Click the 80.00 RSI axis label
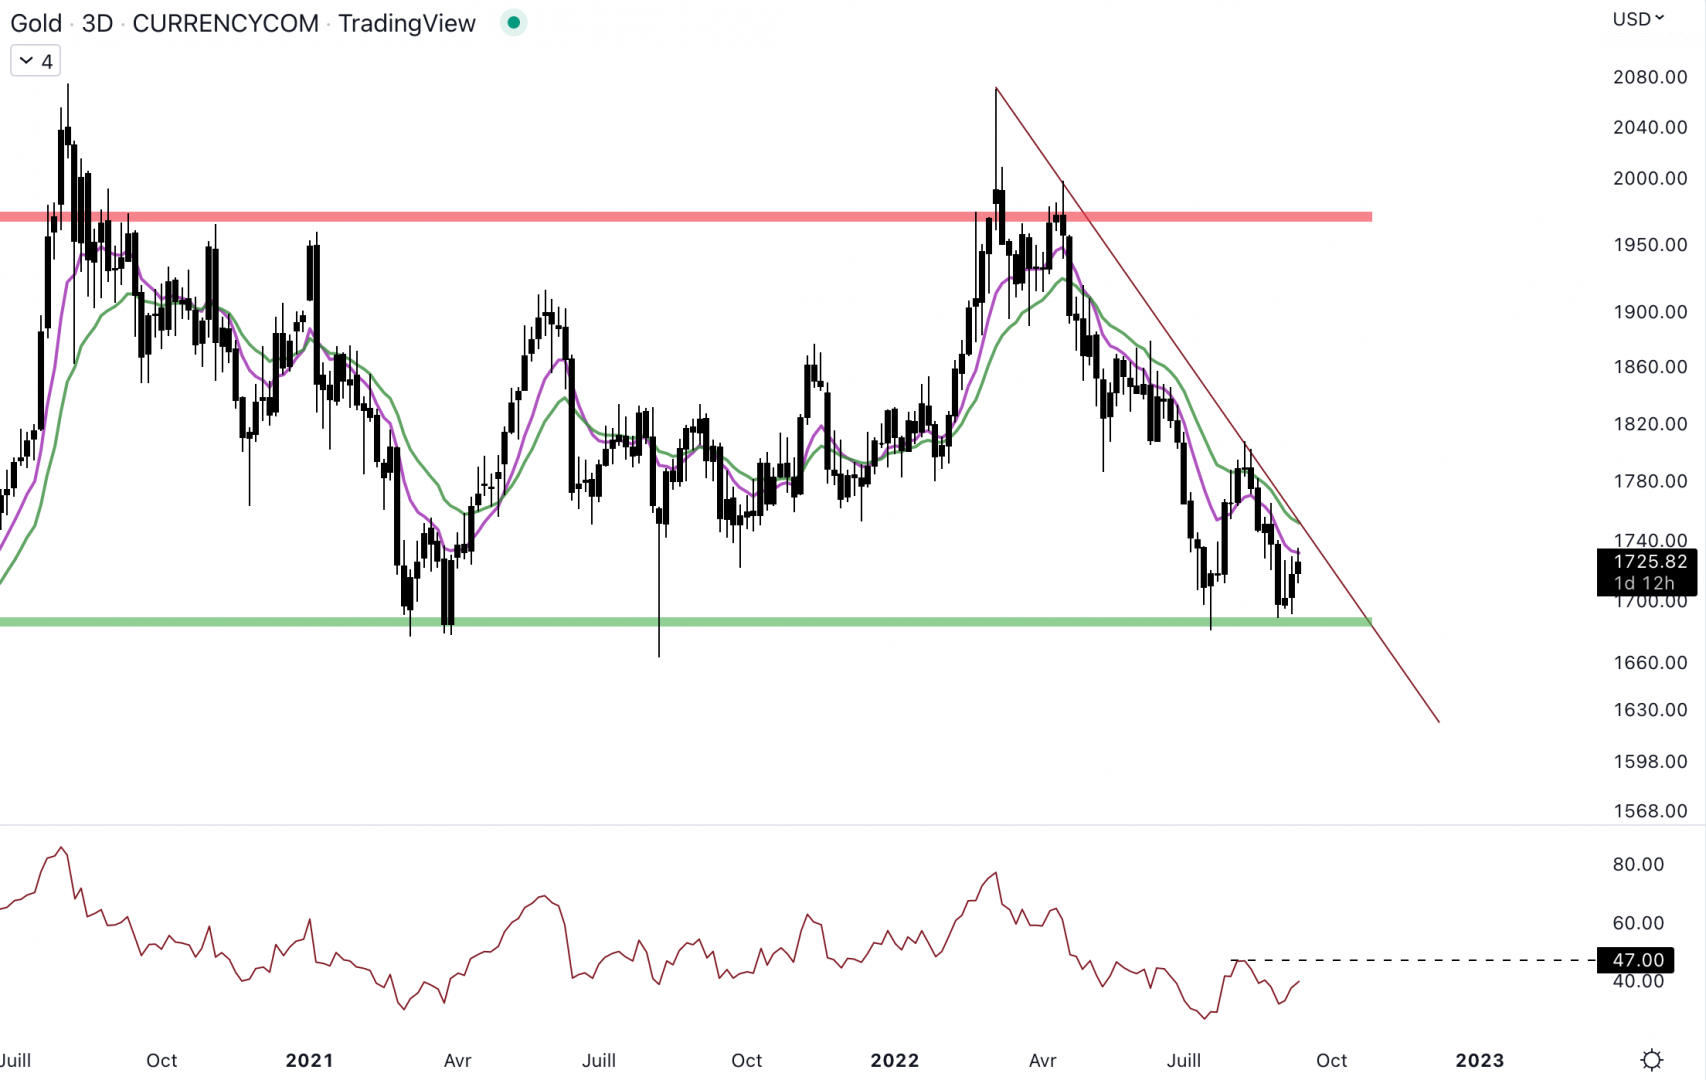This screenshot has height=1080, width=1706. tap(1638, 864)
